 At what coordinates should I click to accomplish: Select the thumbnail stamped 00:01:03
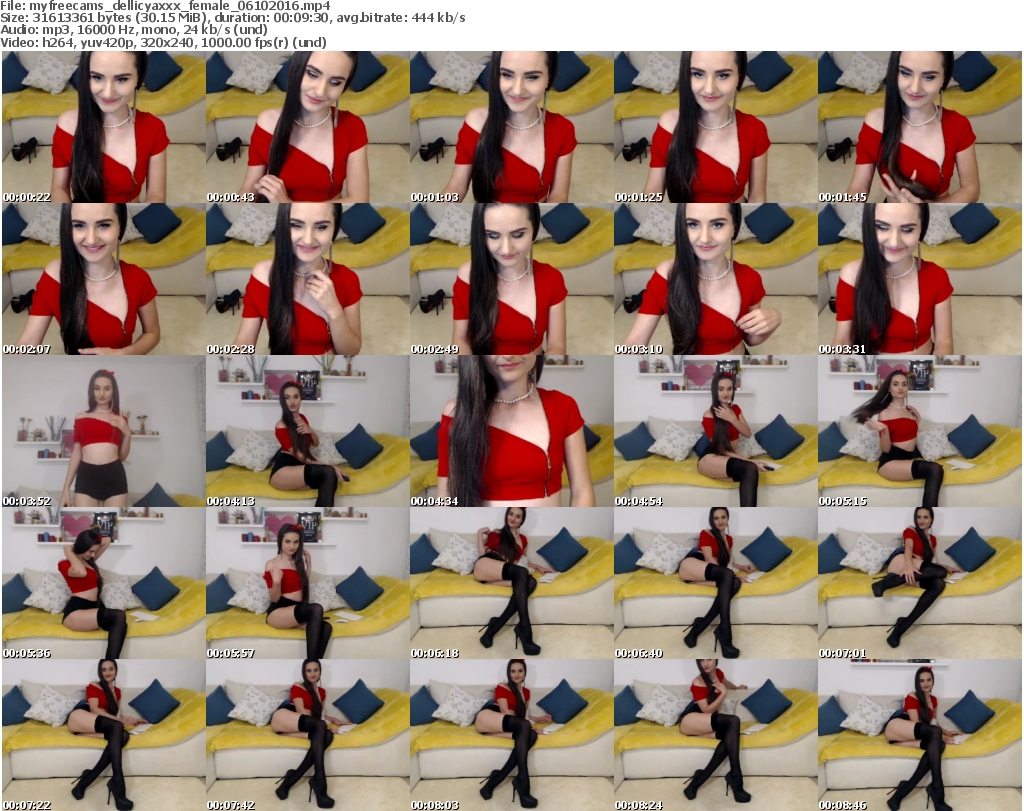click(x=511, y=127)
